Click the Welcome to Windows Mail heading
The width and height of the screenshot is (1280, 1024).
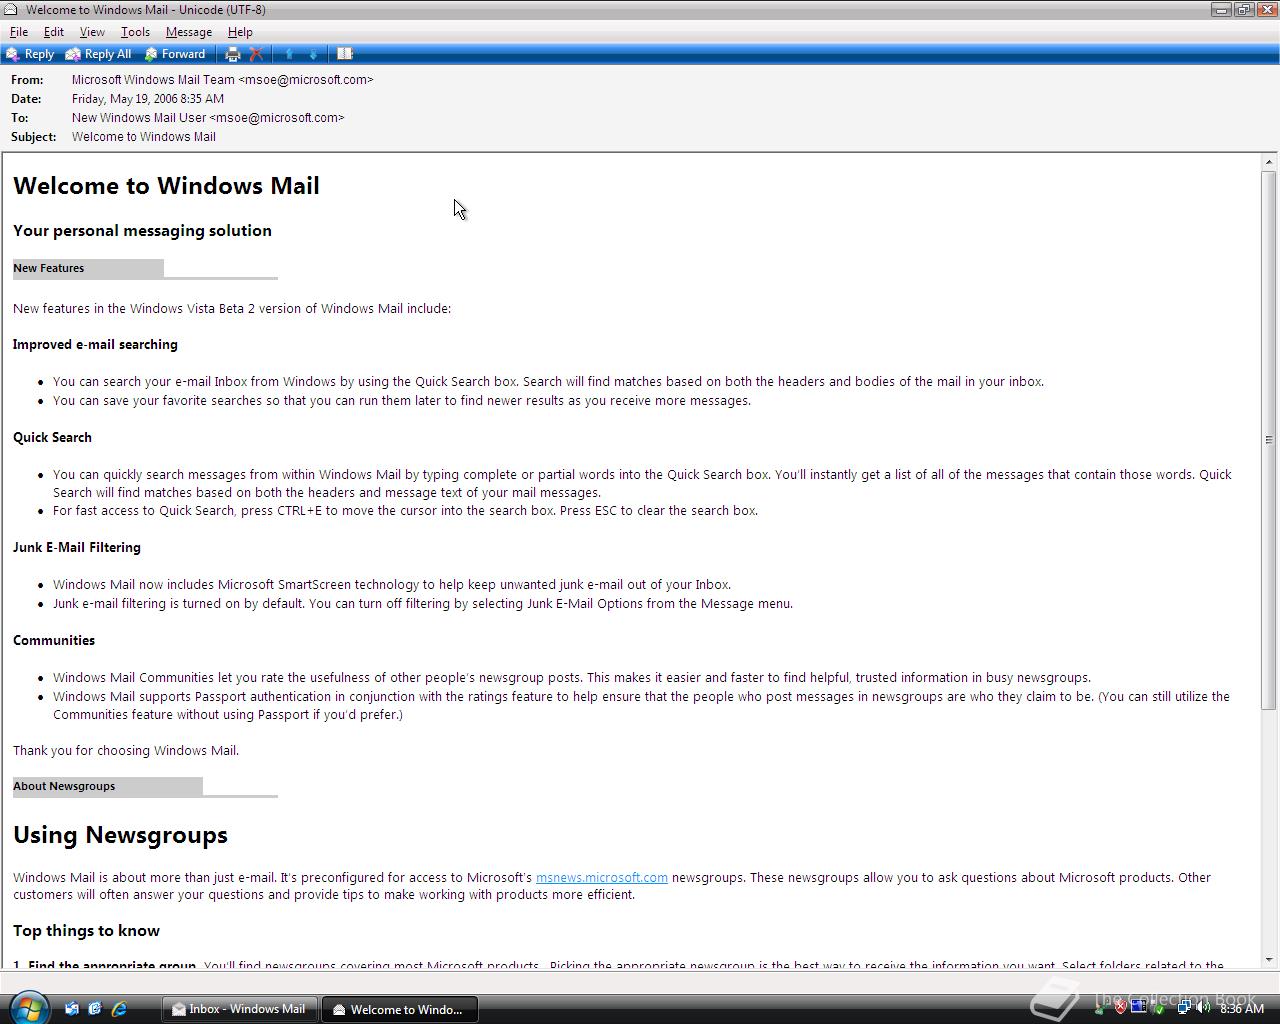click(x=166, y=186)
